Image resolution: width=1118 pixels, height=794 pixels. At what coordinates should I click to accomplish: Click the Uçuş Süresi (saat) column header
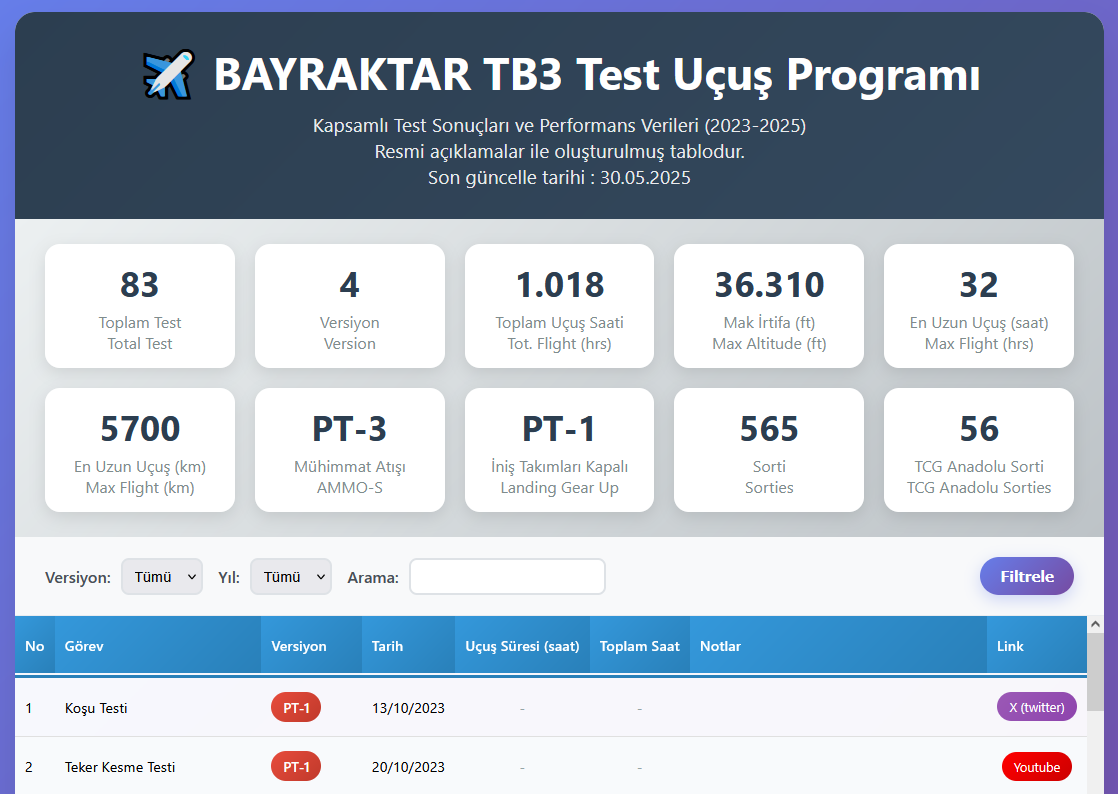[x=523, y=646]
